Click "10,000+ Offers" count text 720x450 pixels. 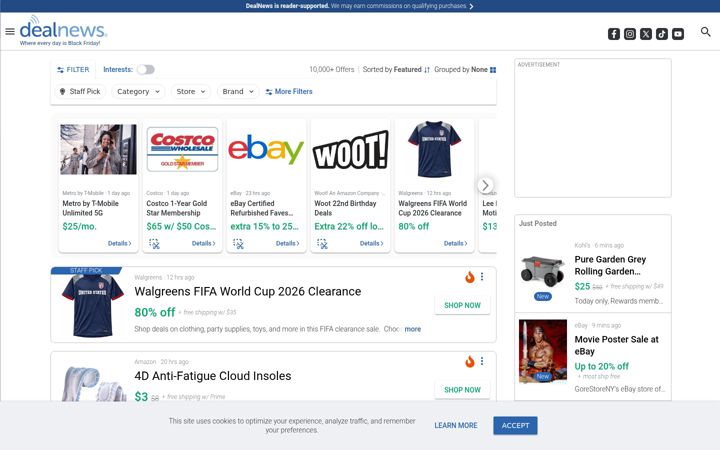332,69
